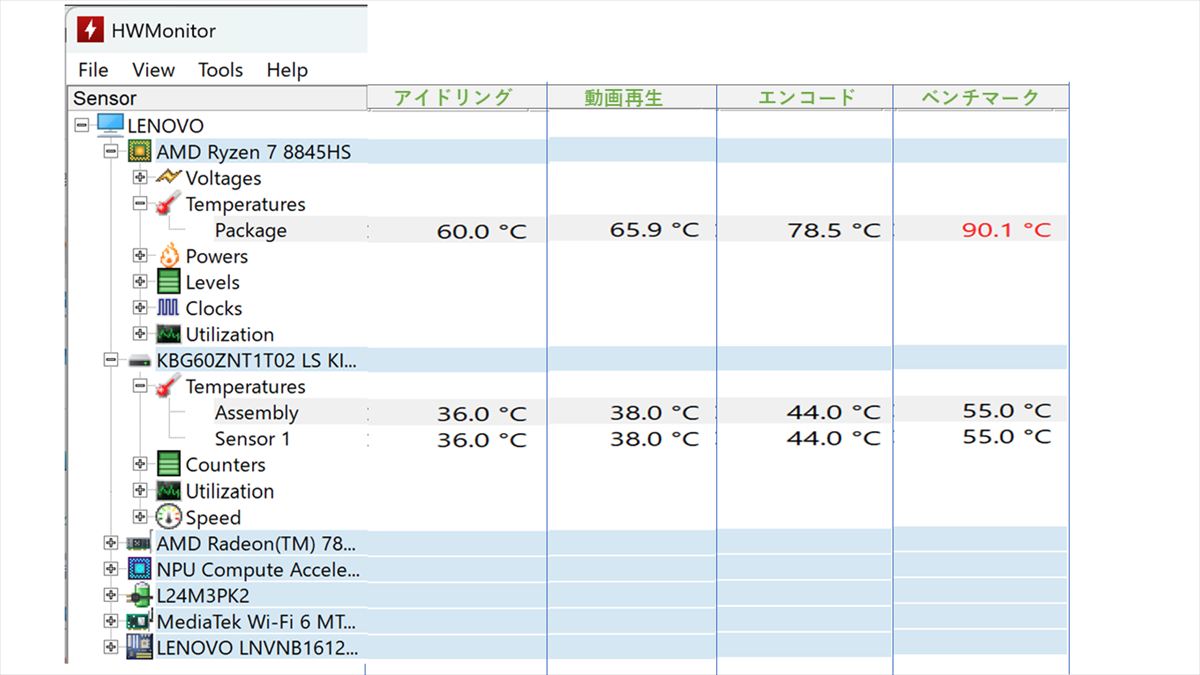Click the LENOVO LNVNB1612 motherboard icon

pyautogui.click(x=140, y=648)
